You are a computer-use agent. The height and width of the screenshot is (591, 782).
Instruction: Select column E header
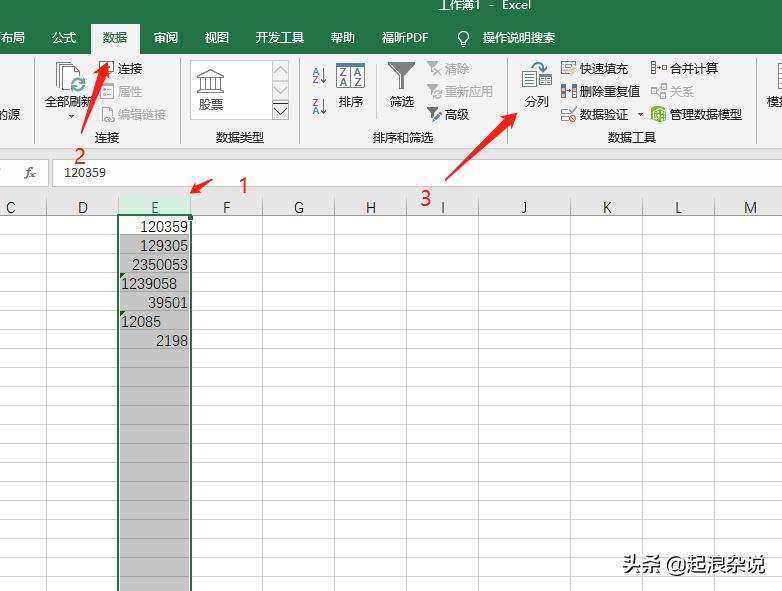[155, 207]
